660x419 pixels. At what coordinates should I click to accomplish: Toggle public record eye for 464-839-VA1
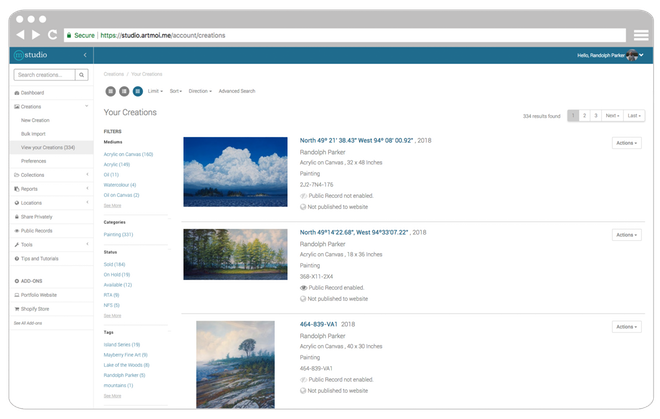pyautogui.click(x=303, y=379)
